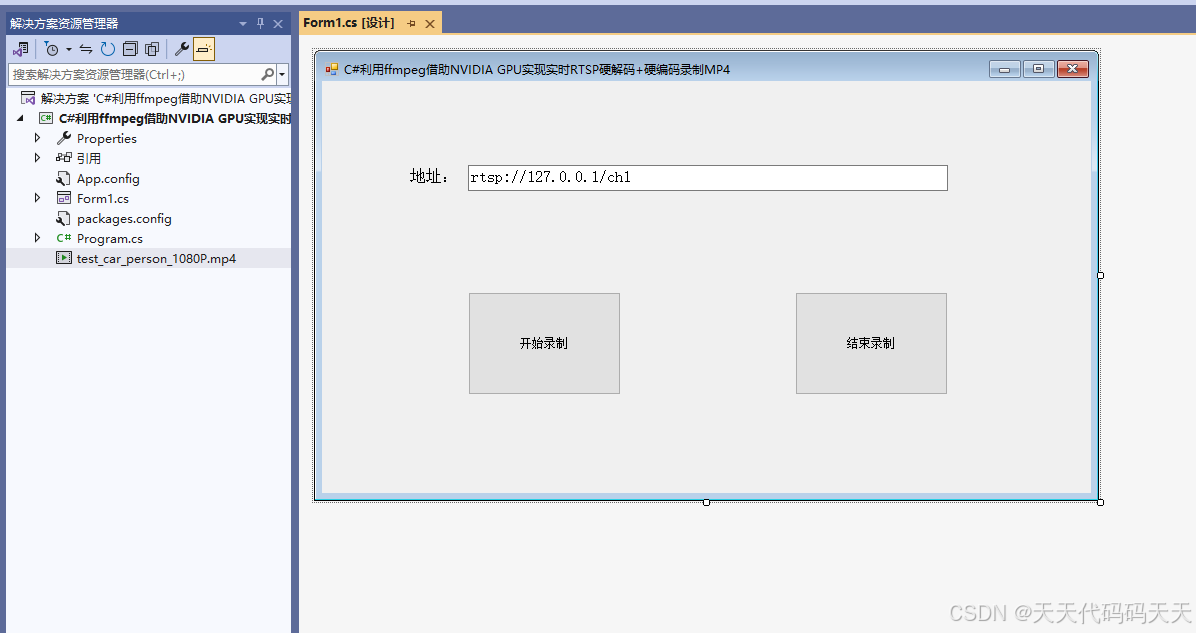Select the Properties tree item
This screenshot has height=633, width=1196.
[x=106, y=139]
